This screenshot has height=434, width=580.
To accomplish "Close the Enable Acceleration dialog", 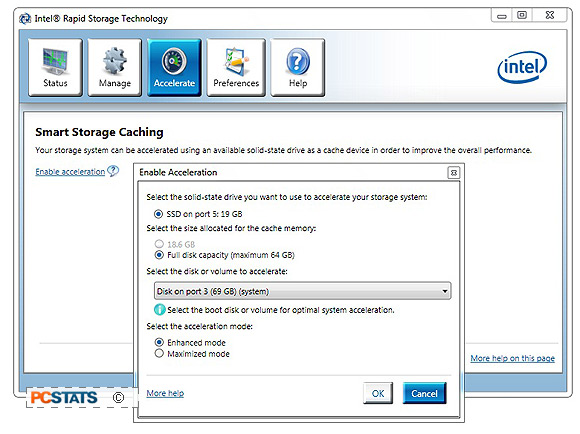I will point(453,173).
